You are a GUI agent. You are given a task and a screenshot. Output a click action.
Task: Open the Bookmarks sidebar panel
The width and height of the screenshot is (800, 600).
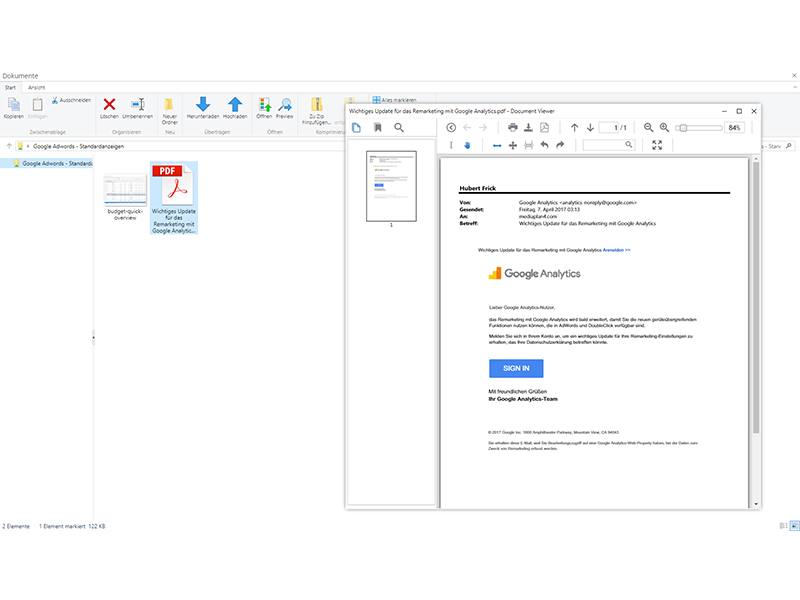pos(378,128)
